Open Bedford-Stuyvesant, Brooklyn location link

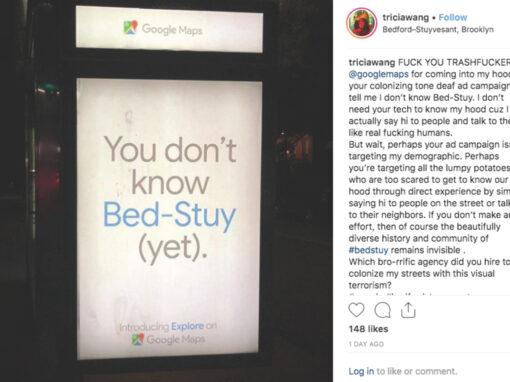click(438, 29)
